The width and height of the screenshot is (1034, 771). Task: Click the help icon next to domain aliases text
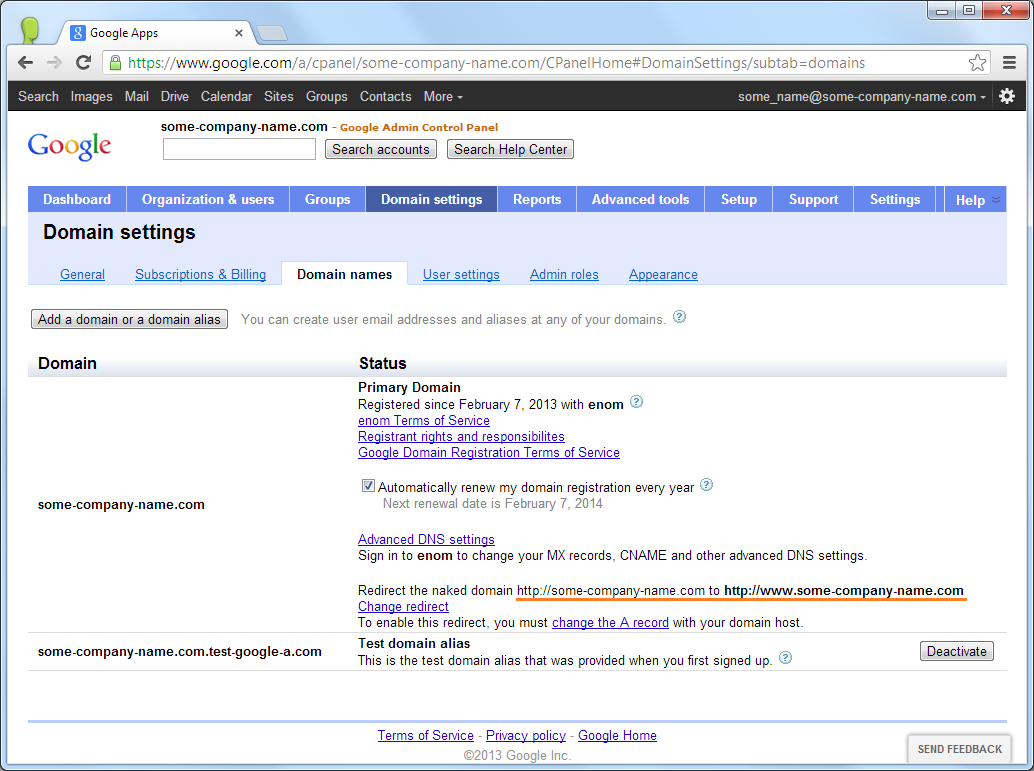(679, 318)
